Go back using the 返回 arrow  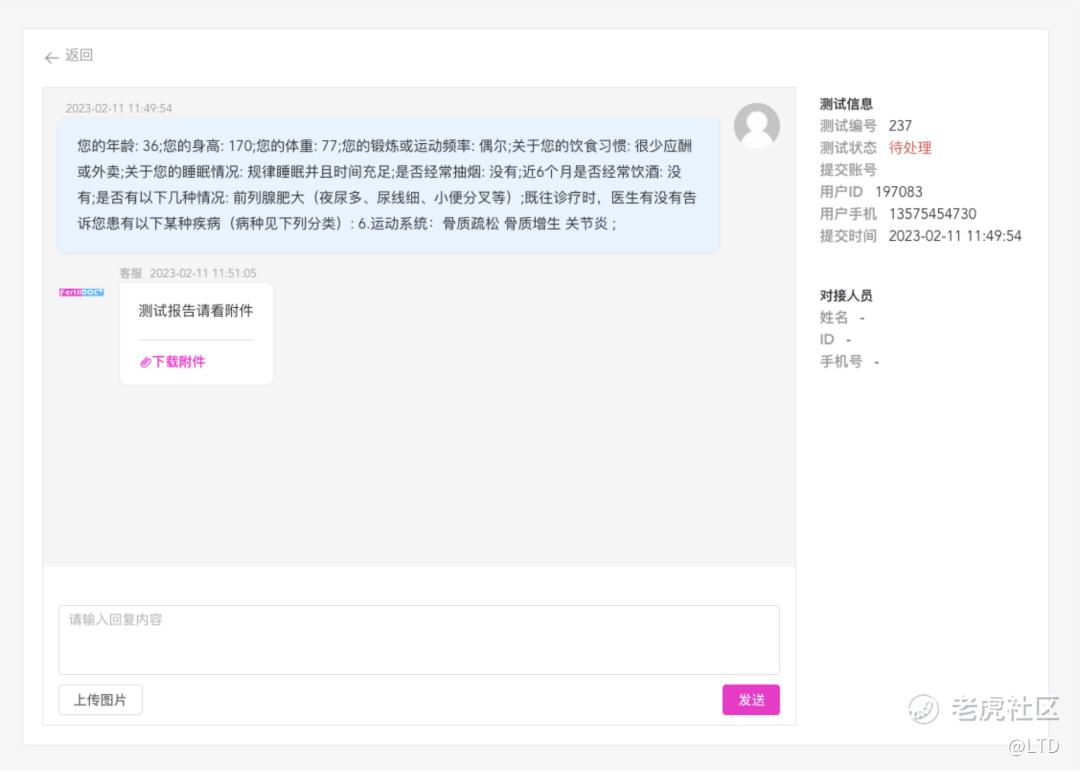52,58
